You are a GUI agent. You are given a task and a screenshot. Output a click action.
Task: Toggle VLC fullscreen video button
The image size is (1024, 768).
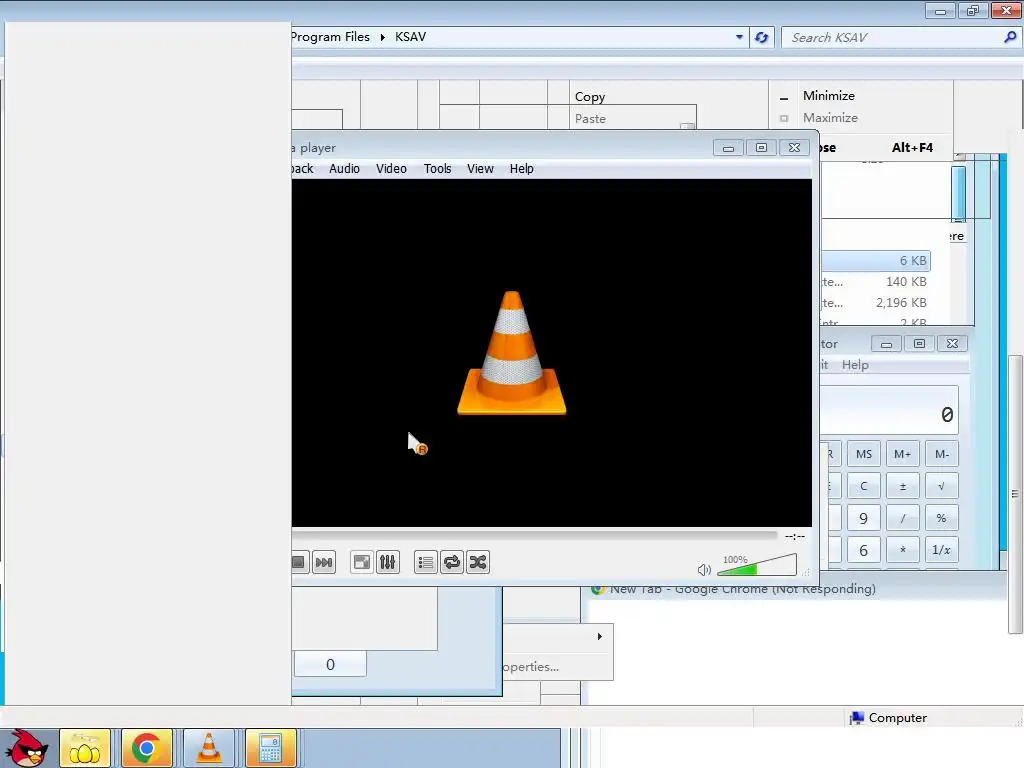tap(362, 562)
